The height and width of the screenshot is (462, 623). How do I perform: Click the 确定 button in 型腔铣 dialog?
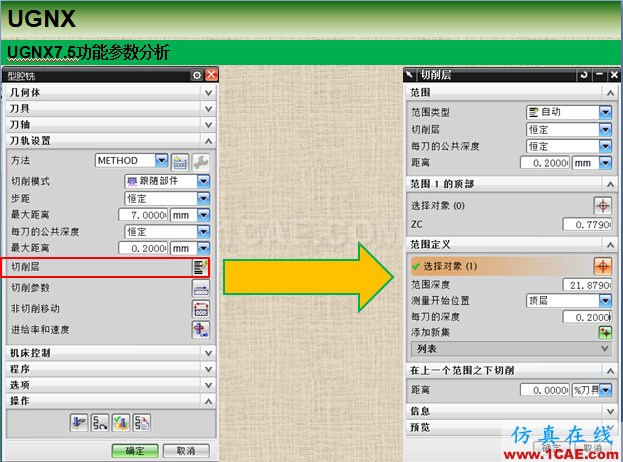pyautogui.click(x=135, y=451)
